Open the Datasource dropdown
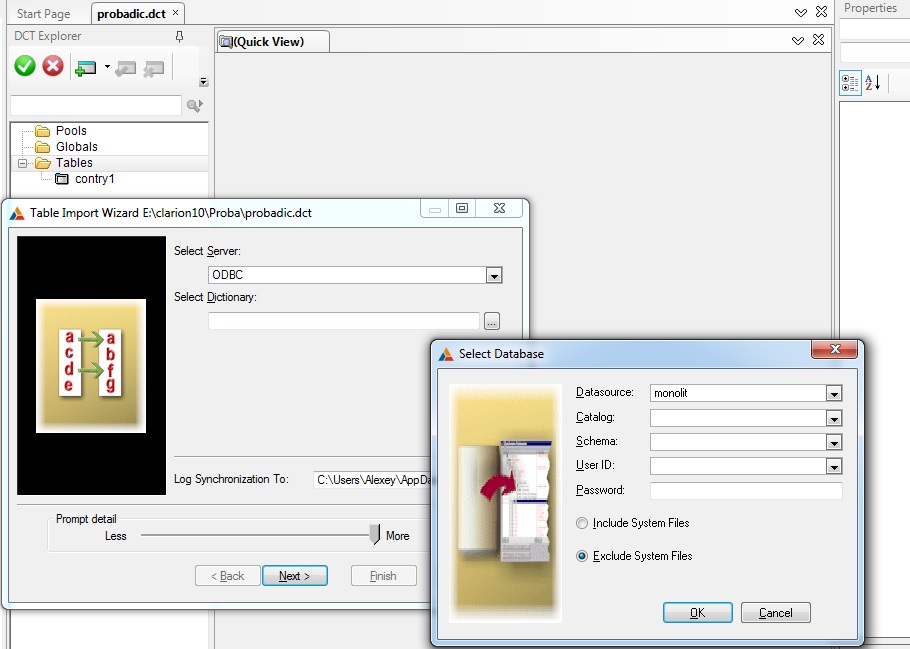Image resolution: width=910 pixels, height=649 pixels. [834, 393]
